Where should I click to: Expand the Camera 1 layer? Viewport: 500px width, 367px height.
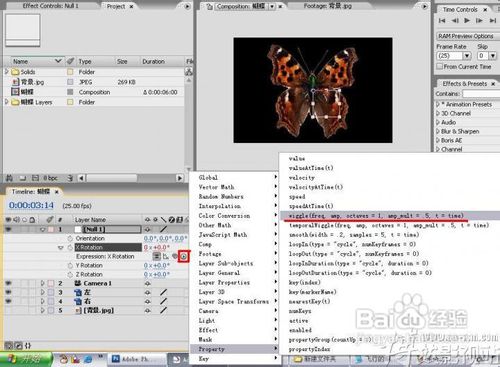42,283
